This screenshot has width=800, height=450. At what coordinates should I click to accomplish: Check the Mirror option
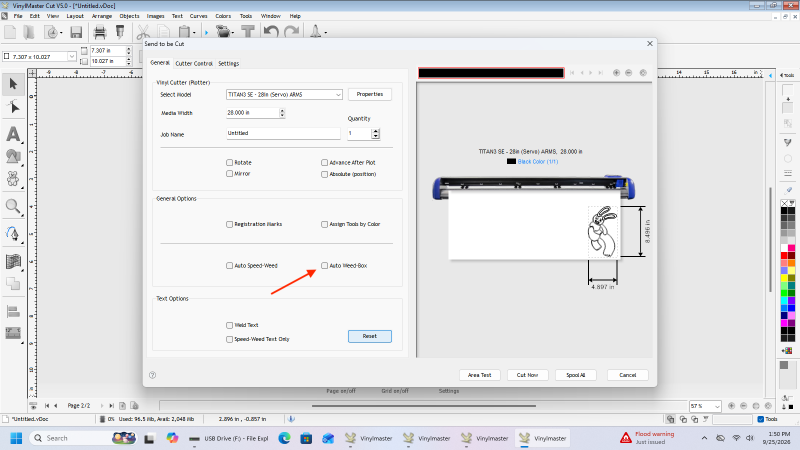(x=230, y=173)
